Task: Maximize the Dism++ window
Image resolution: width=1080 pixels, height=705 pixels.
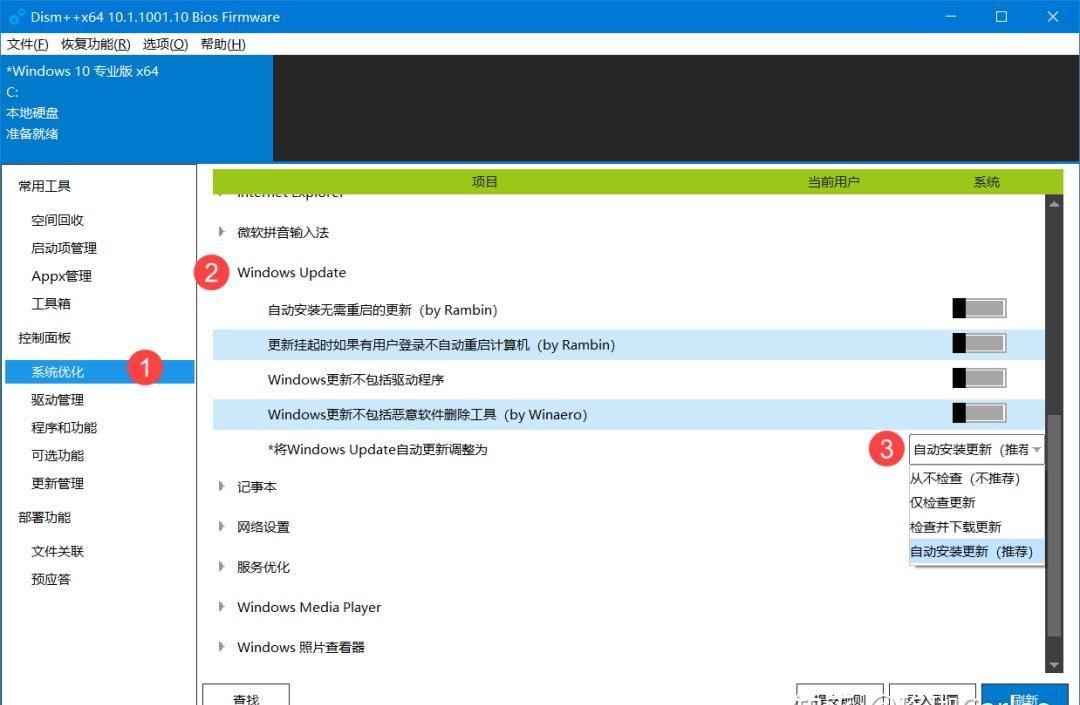Action: click(1001, 17)
